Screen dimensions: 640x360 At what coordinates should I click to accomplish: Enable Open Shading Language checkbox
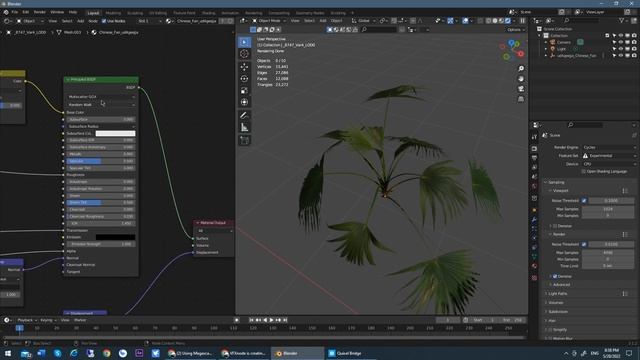[583, 171]
